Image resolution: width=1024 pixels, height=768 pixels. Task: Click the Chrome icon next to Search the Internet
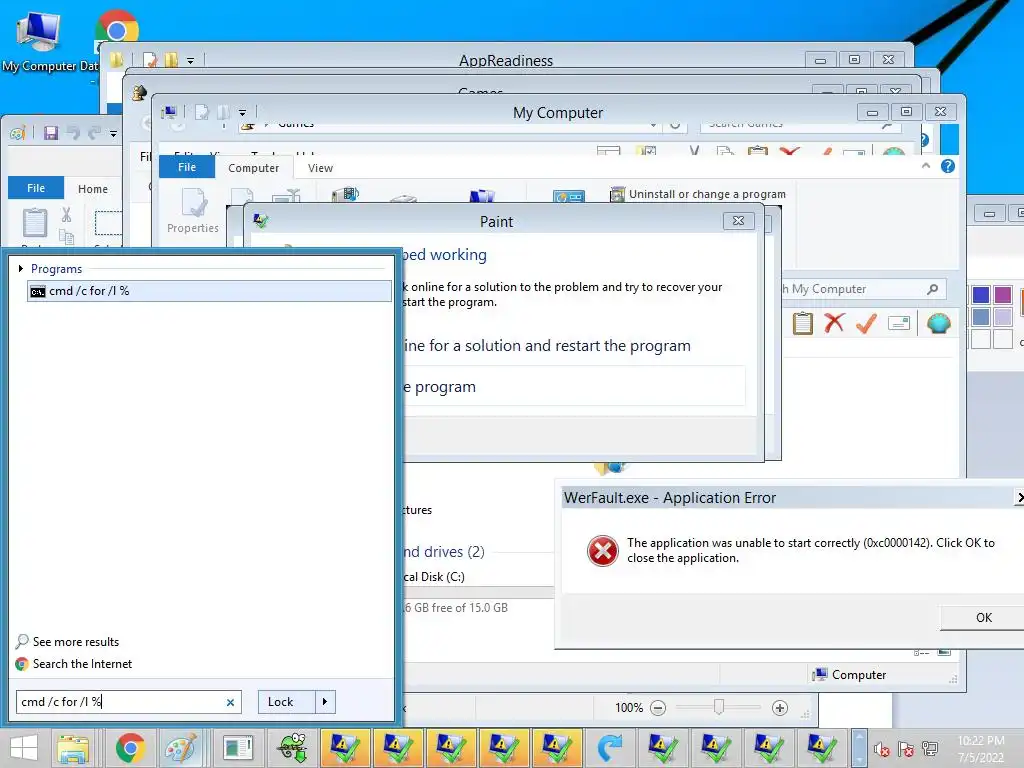22,664
